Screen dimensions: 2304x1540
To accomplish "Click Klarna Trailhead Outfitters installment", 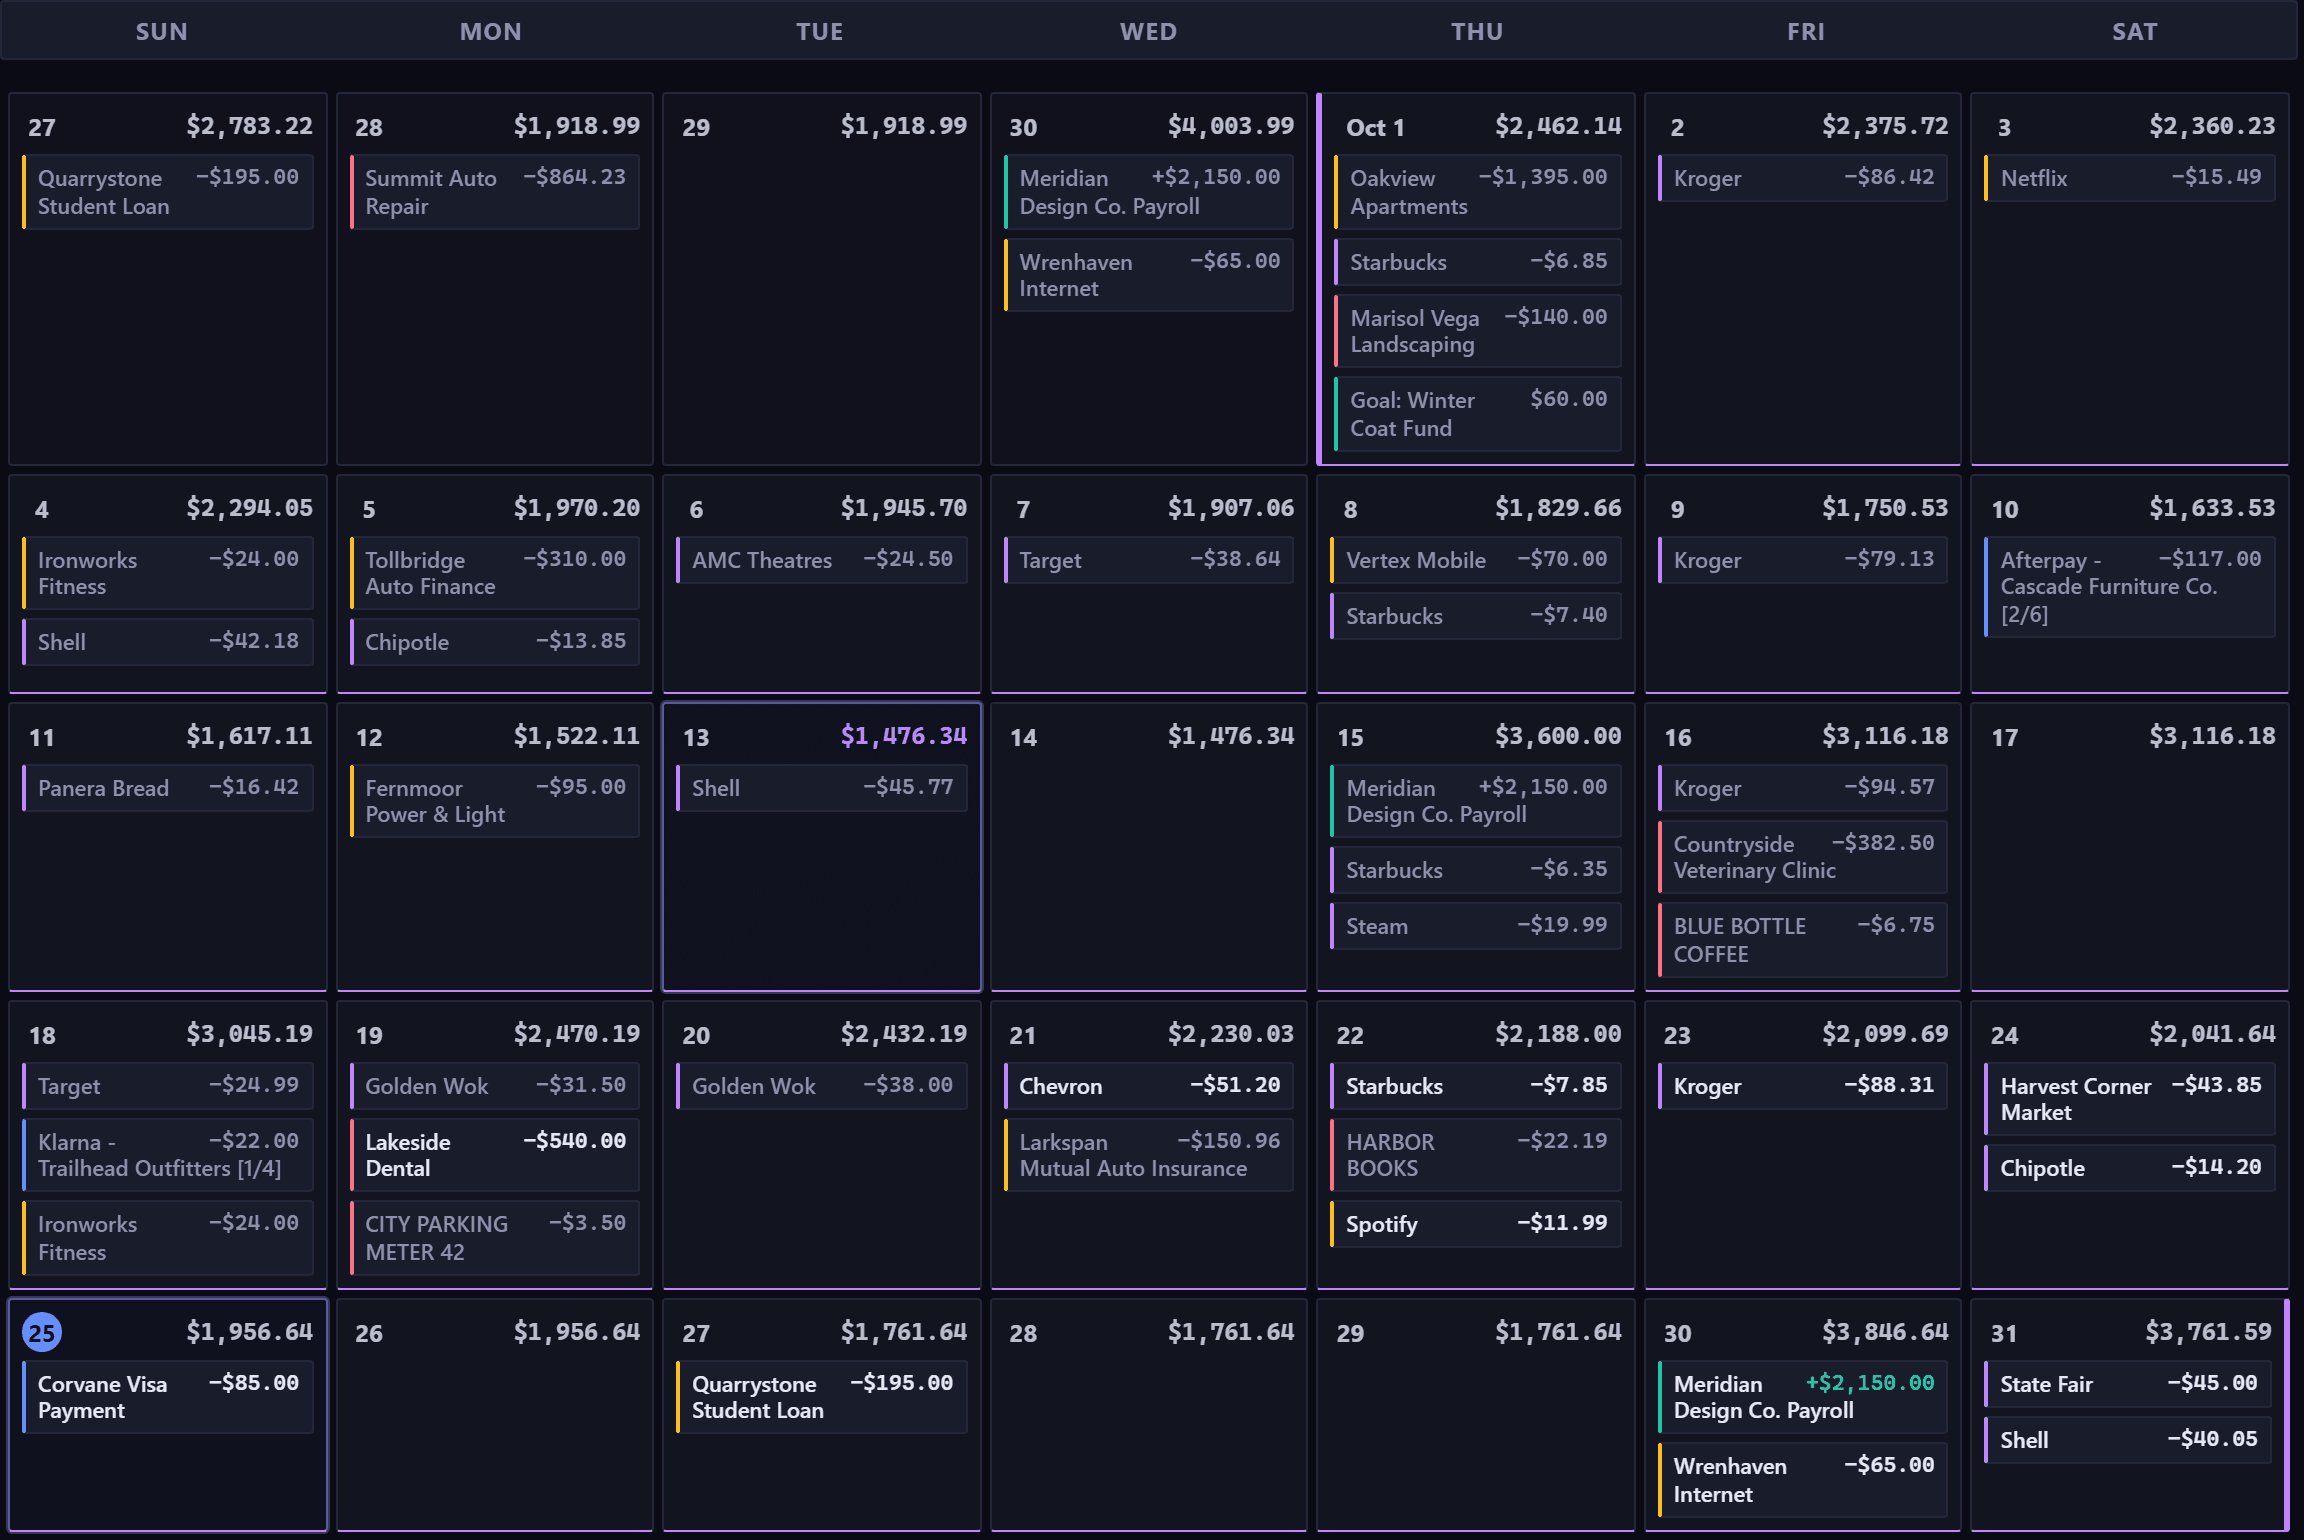I will click(x=168, y=1155).
